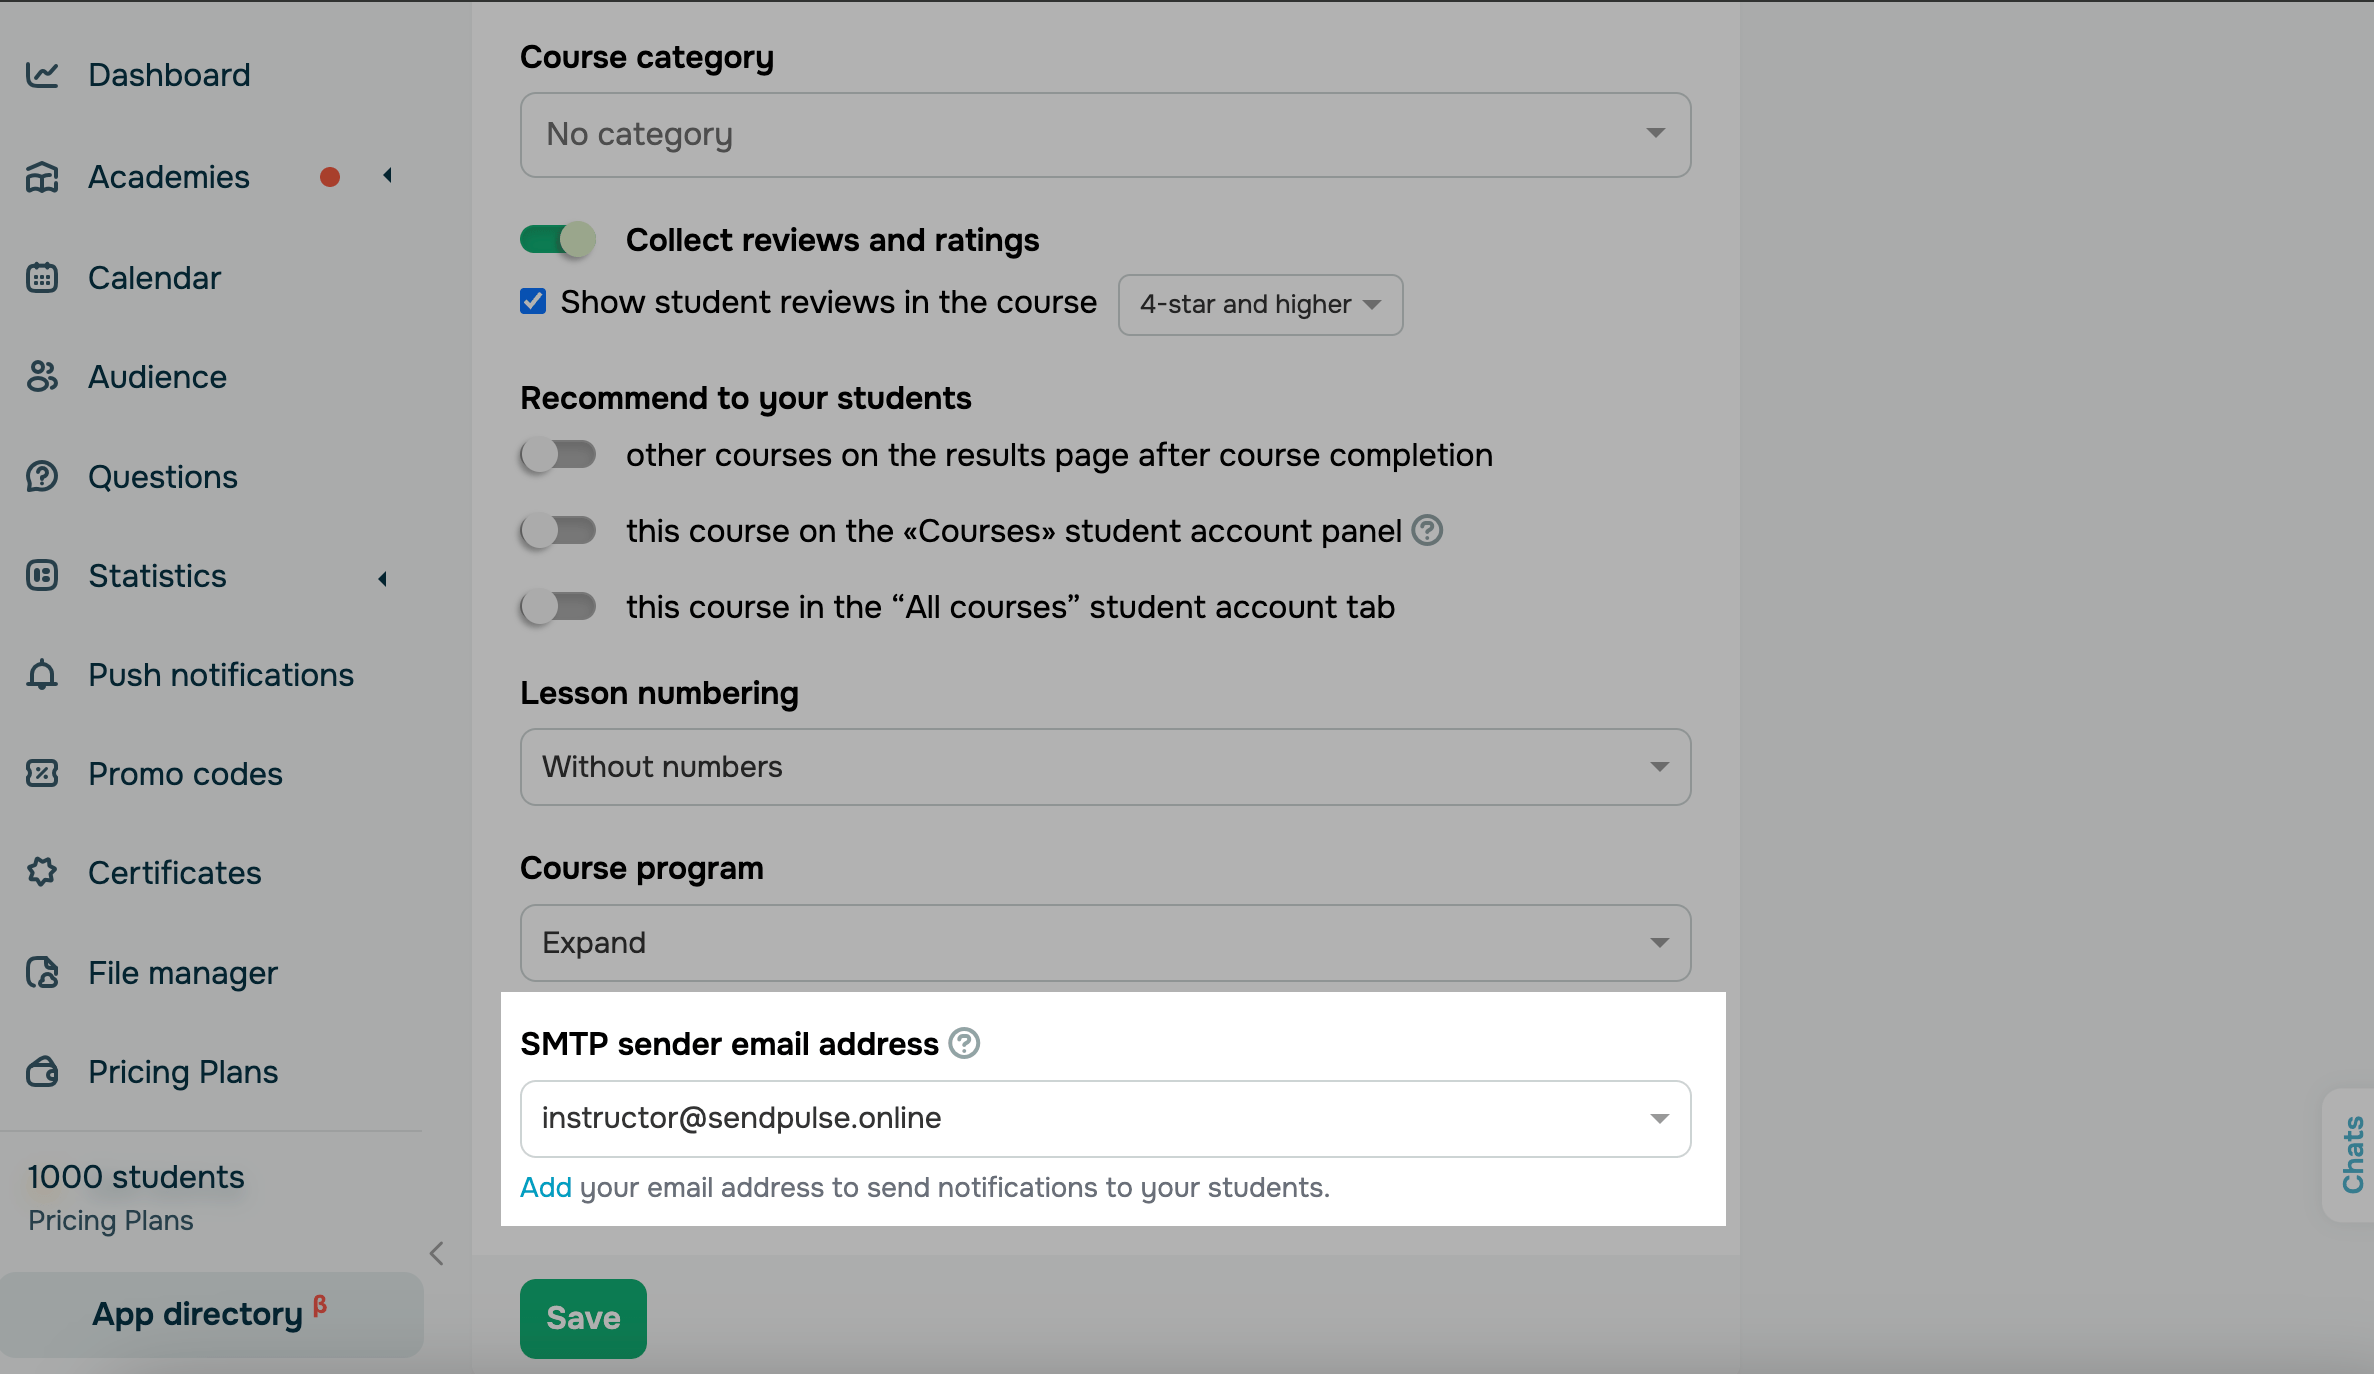The height and width of the screenshot is (1374, 2374).
Task: Disable Collect reviews and ratings toggle
Action: (x=558, y=240)
